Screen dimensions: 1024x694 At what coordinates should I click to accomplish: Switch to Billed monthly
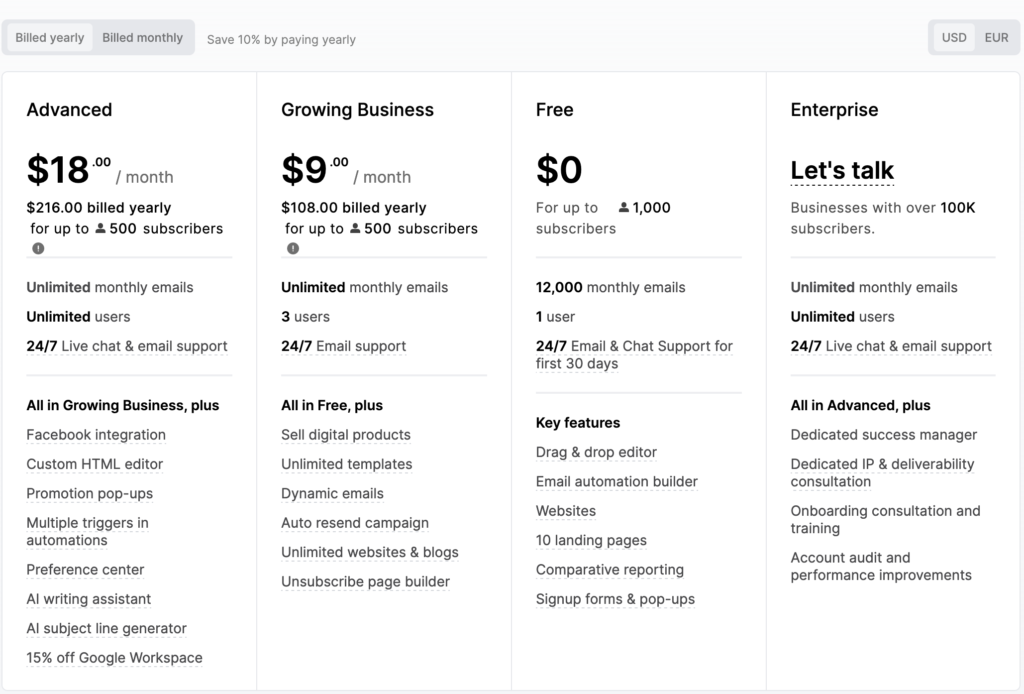[142, 38]
